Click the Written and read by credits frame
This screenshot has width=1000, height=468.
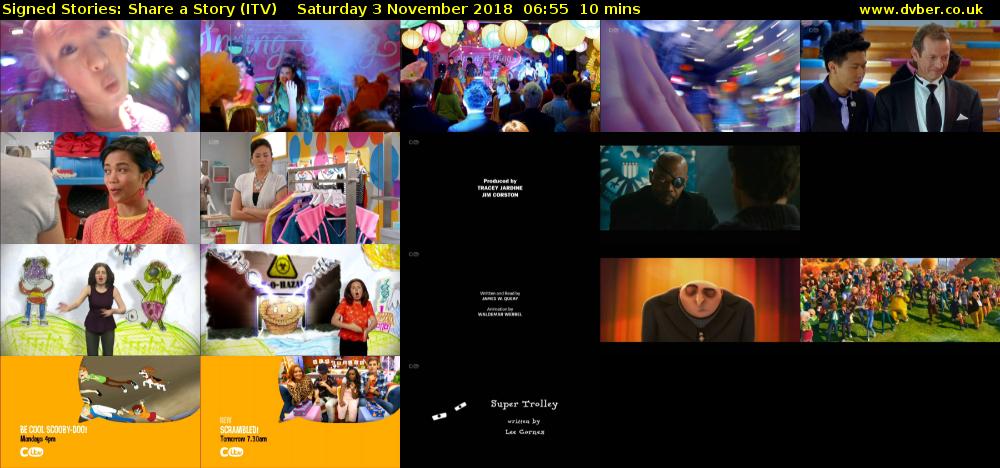click(500, 300)
